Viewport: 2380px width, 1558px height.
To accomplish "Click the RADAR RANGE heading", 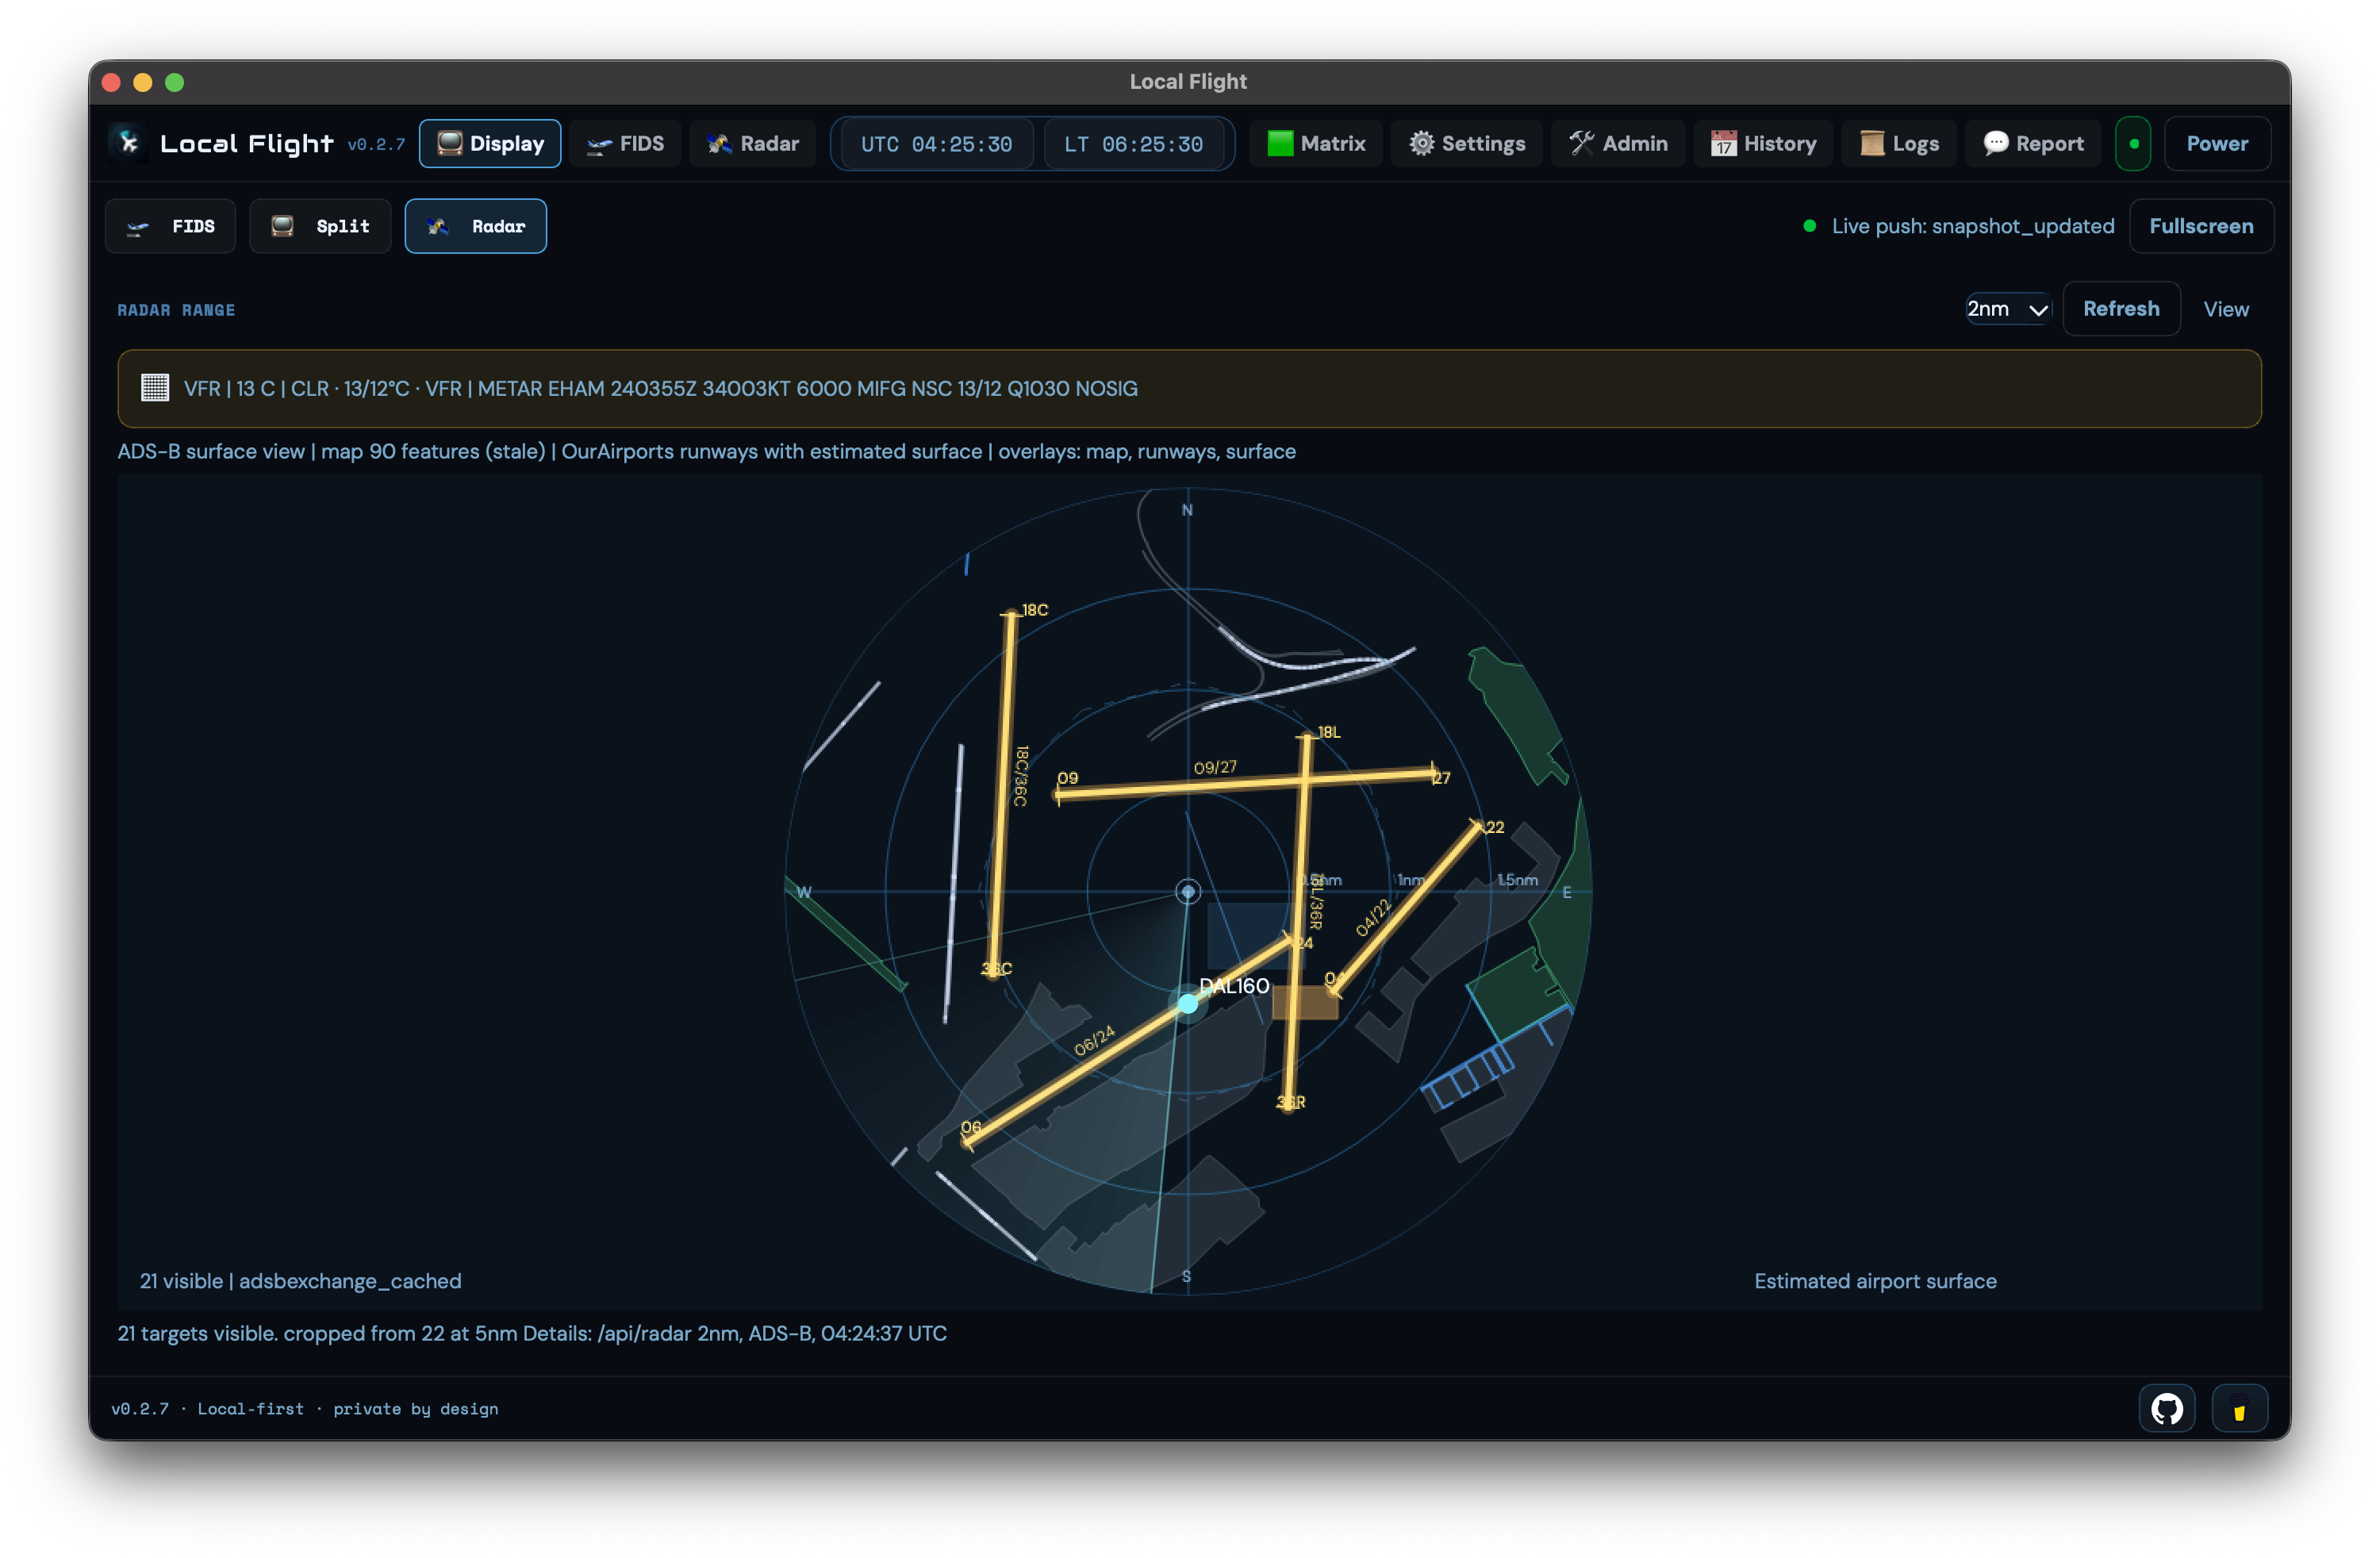I will [176, 310].
